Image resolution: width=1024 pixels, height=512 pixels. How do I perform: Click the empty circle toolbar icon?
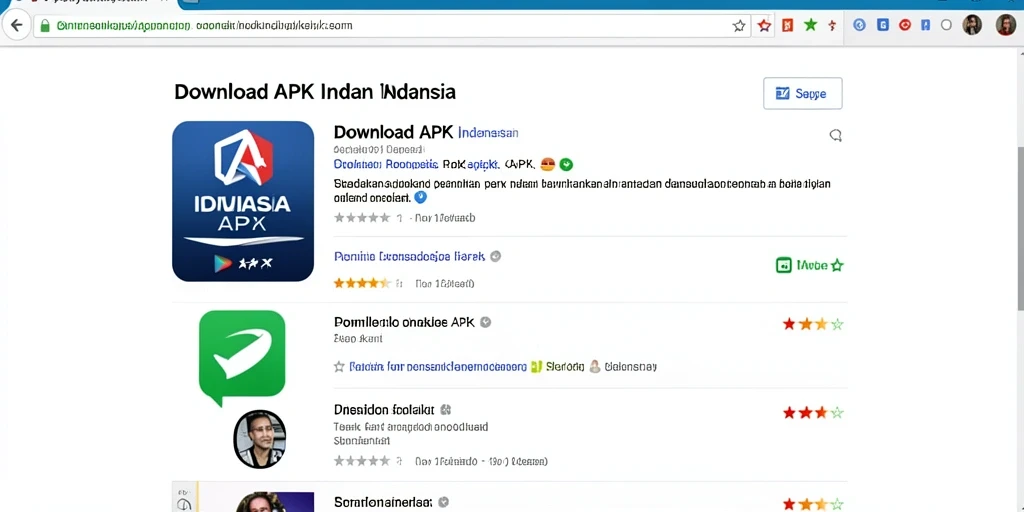click(x=946, y=25)
